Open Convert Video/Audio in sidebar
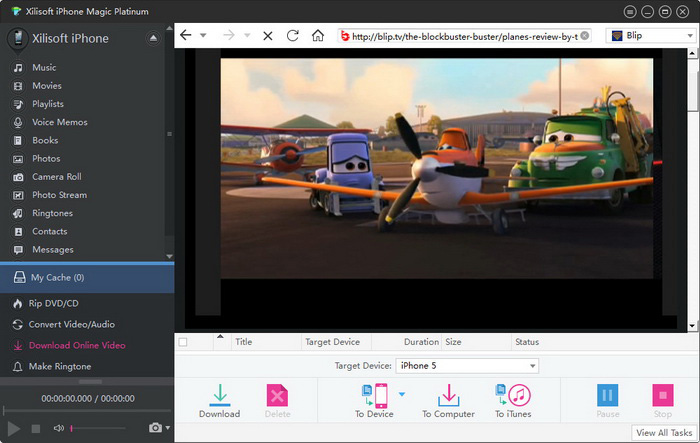 72,324
